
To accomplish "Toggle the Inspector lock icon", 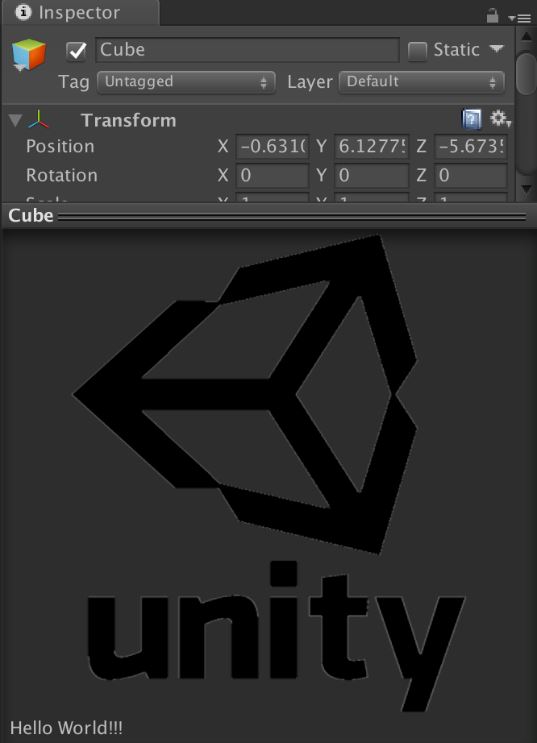I will [x=492, y=16].
